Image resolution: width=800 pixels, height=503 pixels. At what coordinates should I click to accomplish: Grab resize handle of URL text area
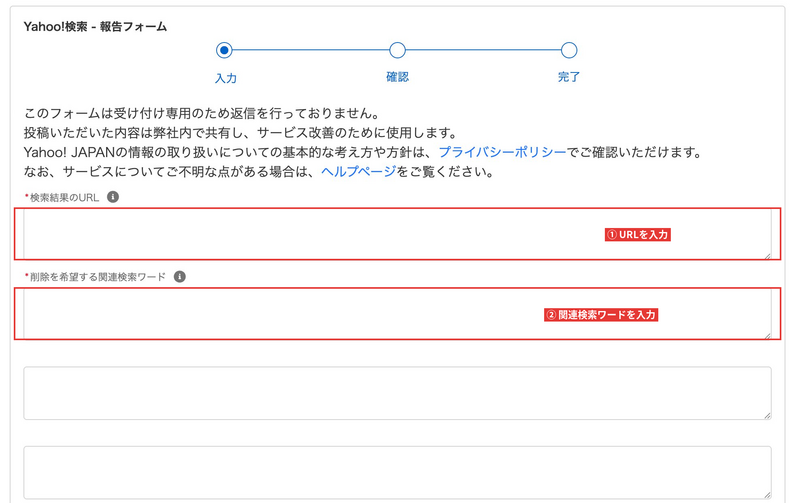pos(767,256)
